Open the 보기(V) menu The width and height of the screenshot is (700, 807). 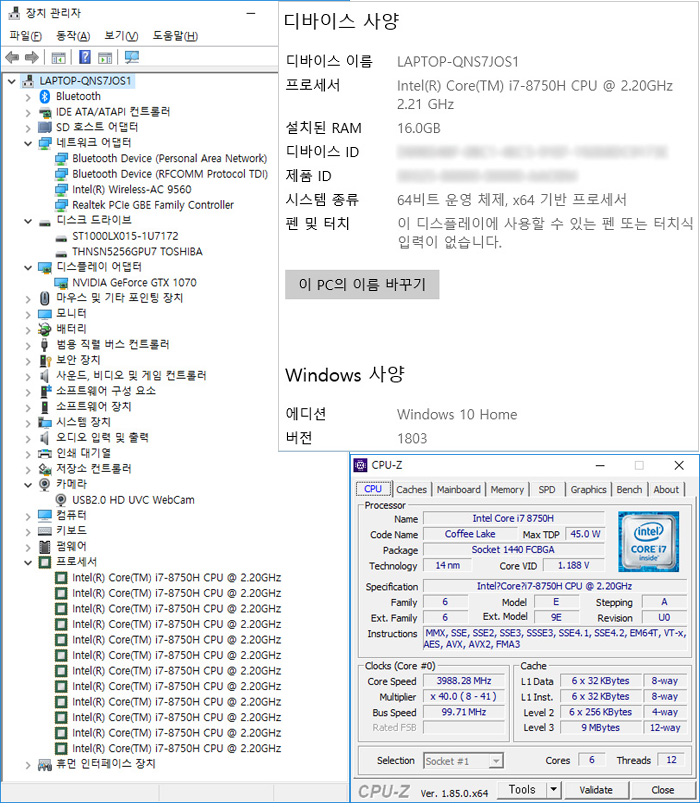point(121,36)
